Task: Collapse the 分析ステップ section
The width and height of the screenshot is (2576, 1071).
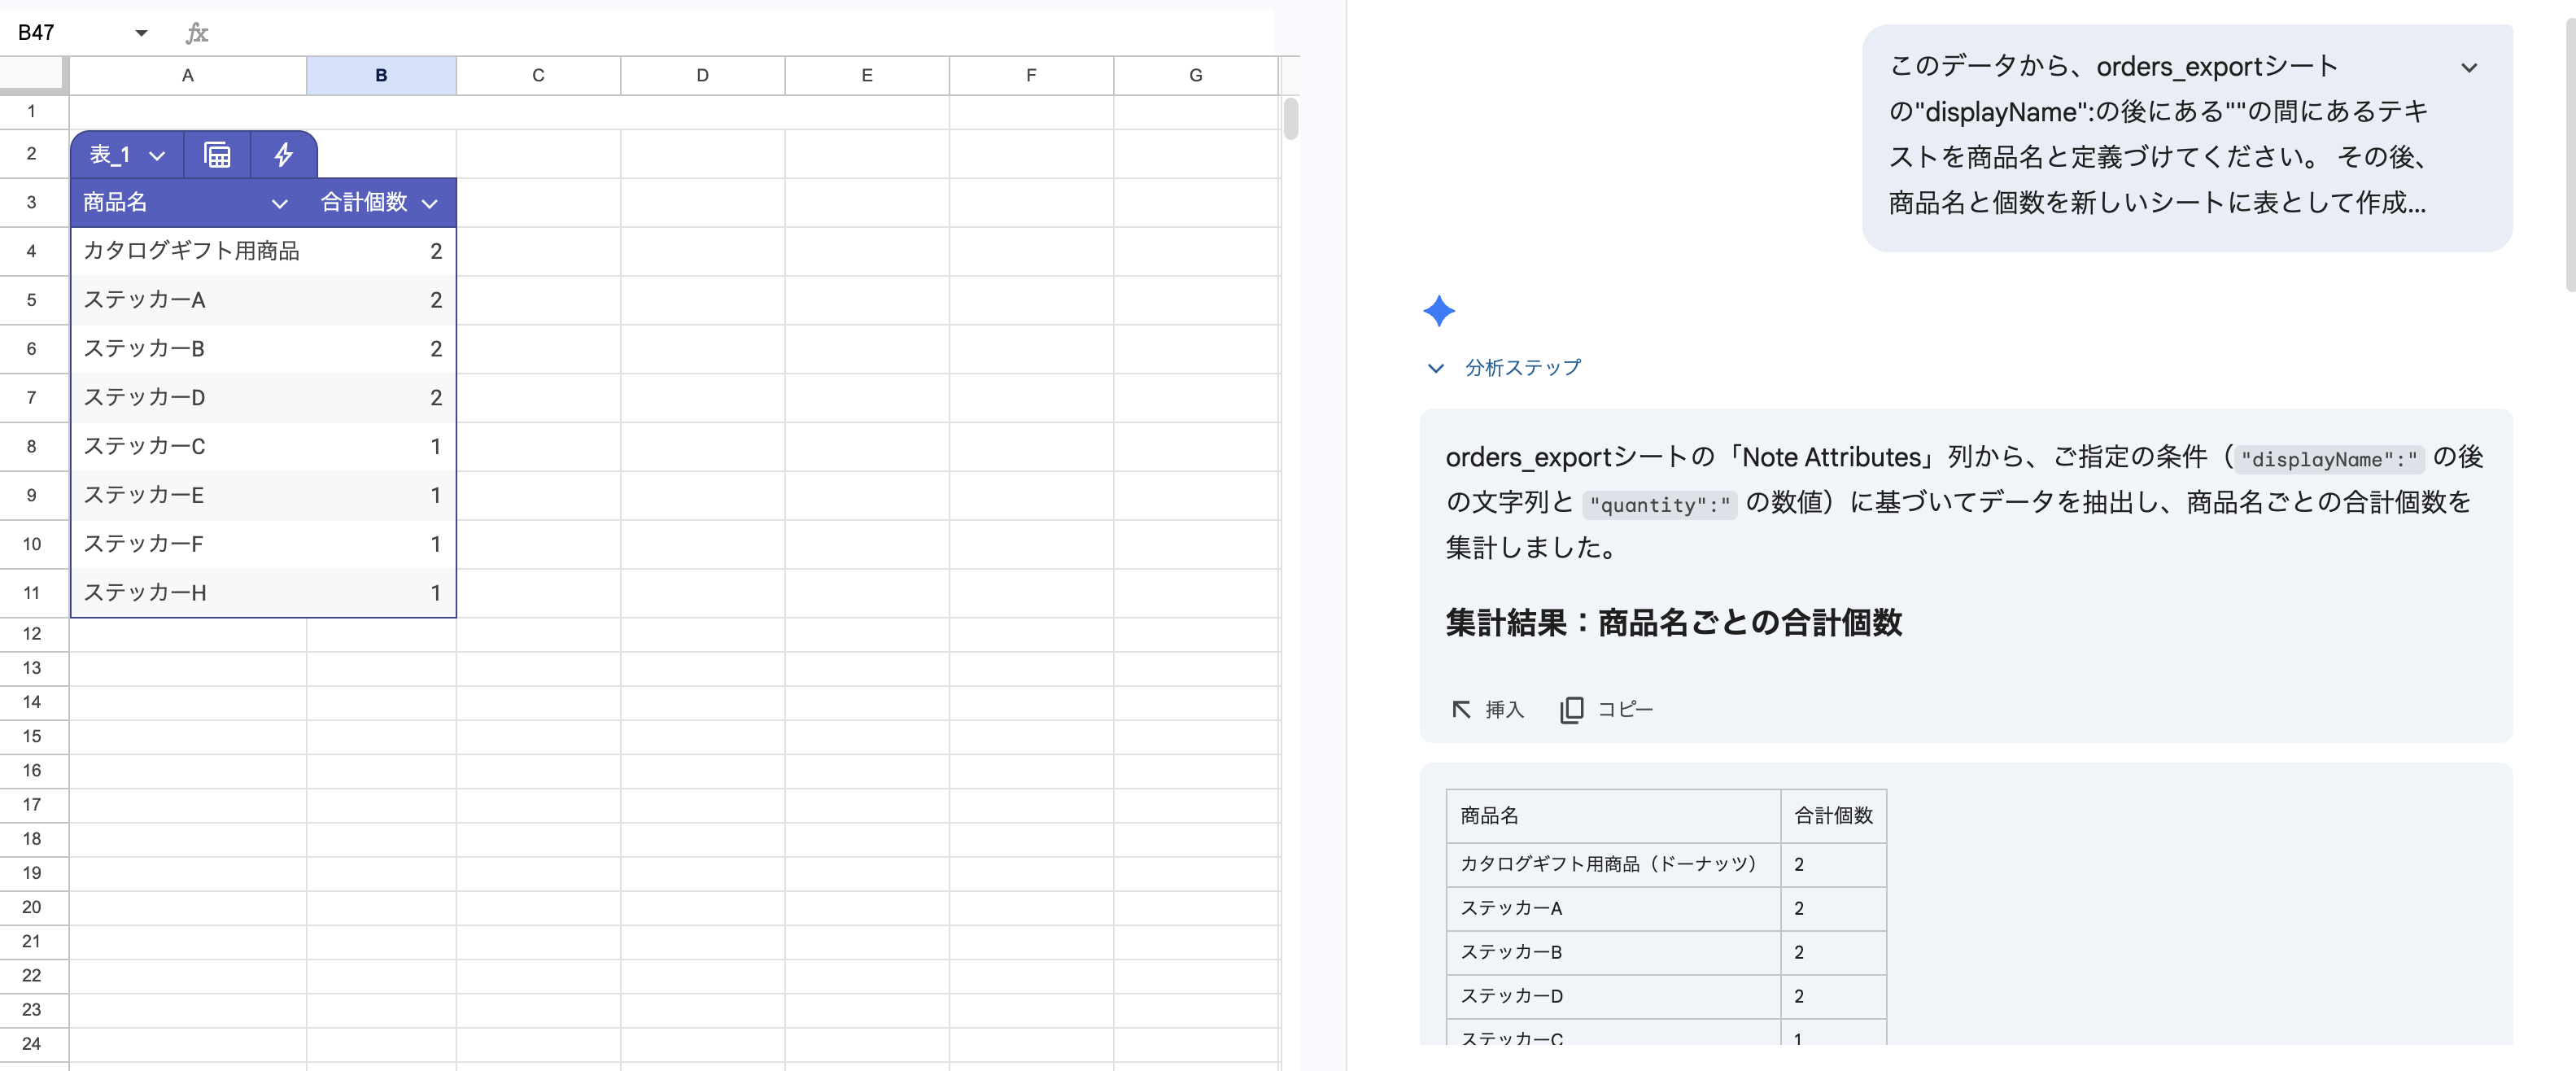Action: (1436, 368)
